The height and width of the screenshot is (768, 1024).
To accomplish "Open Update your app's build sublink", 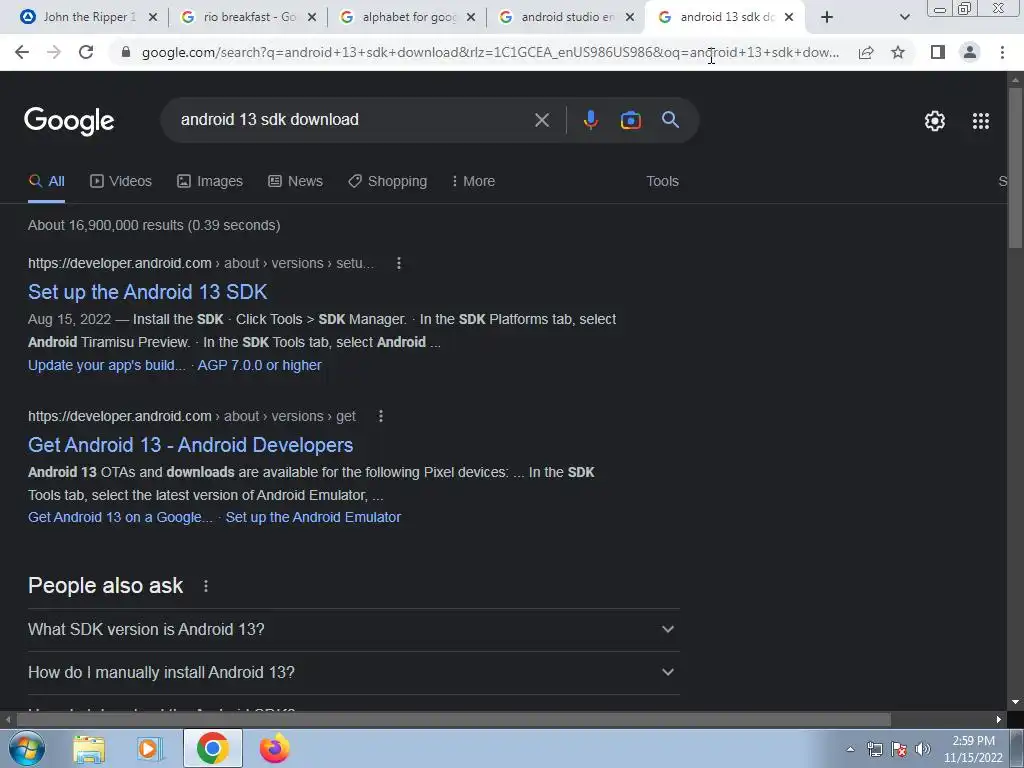I will (106, 365).
